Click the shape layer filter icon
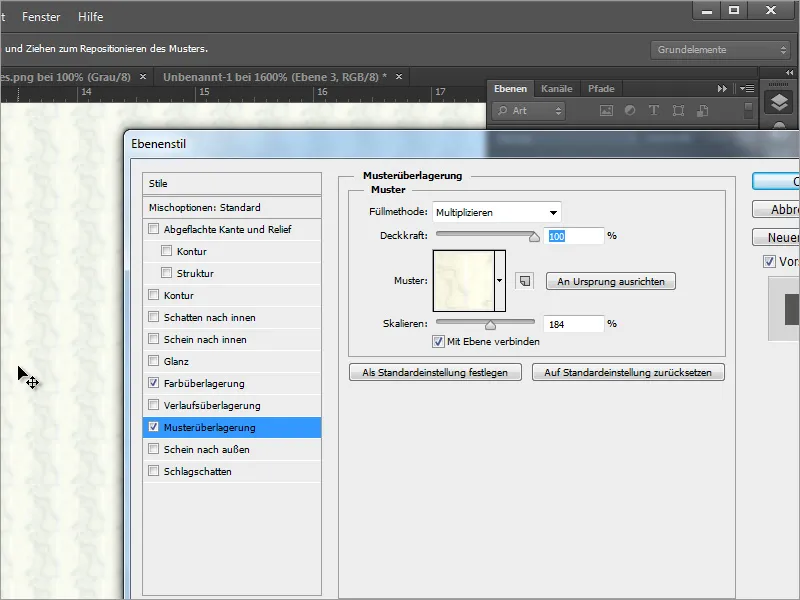 click(x=678, y=111)
